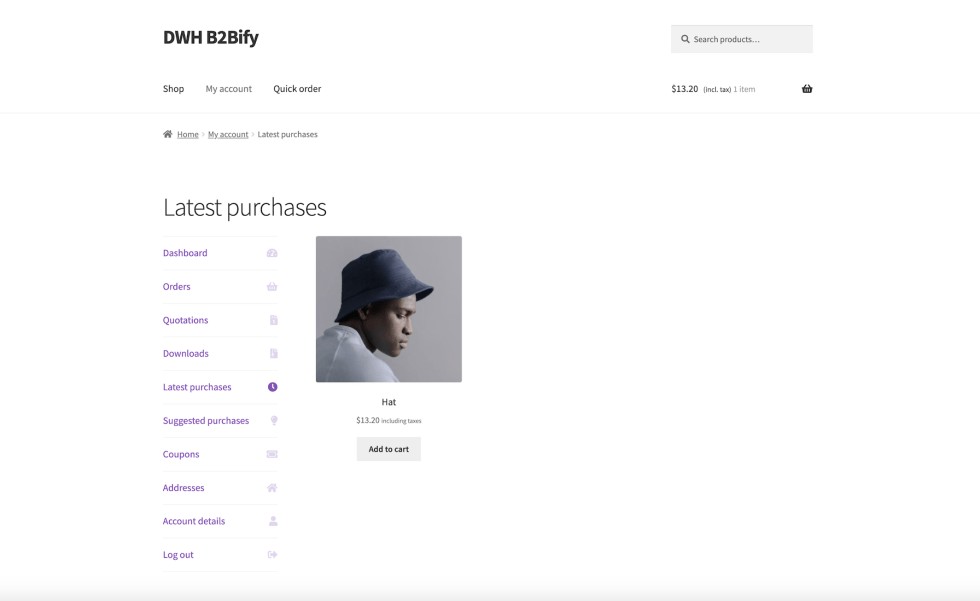Viewport: 980px width, 601px height.
Task: Open My account in the top navigation
Action: tap(229, 89)
